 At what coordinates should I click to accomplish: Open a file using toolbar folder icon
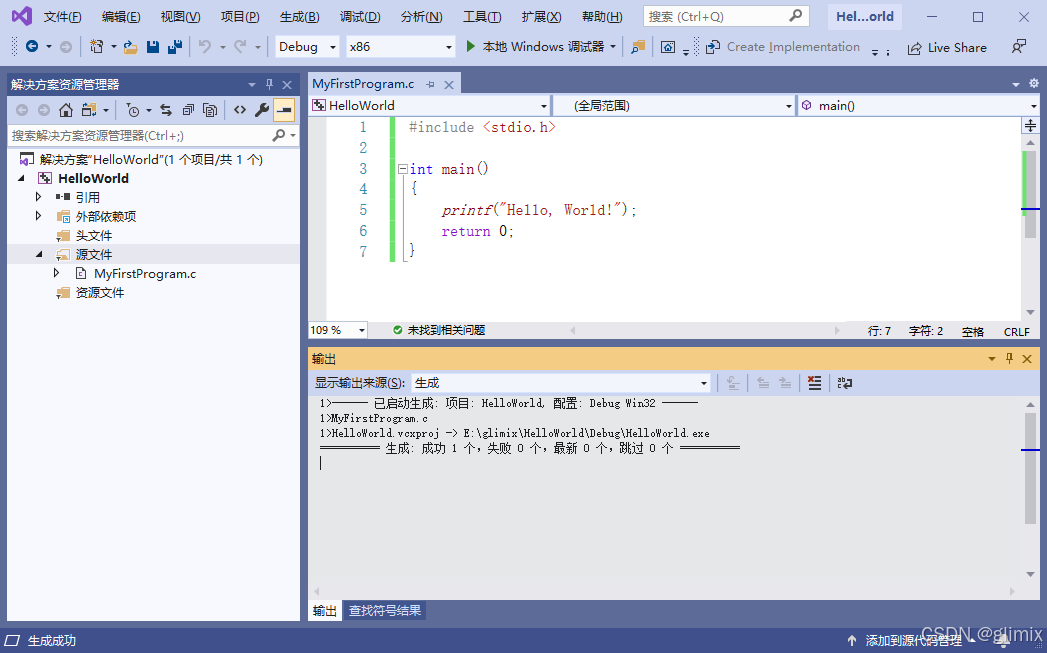coord(131,47)
